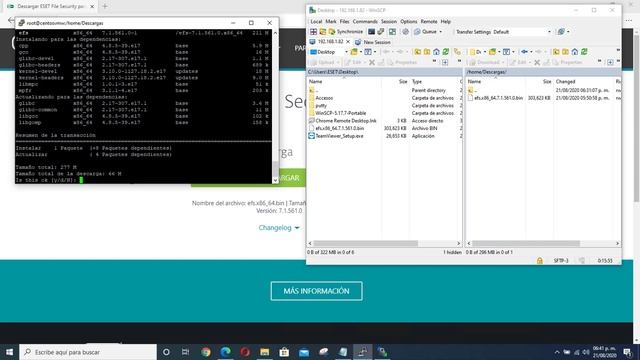This screenshot has height=360, width=640.
Task: Click the commander layout icon at toolbar start
Action: (x=313, y=31)
